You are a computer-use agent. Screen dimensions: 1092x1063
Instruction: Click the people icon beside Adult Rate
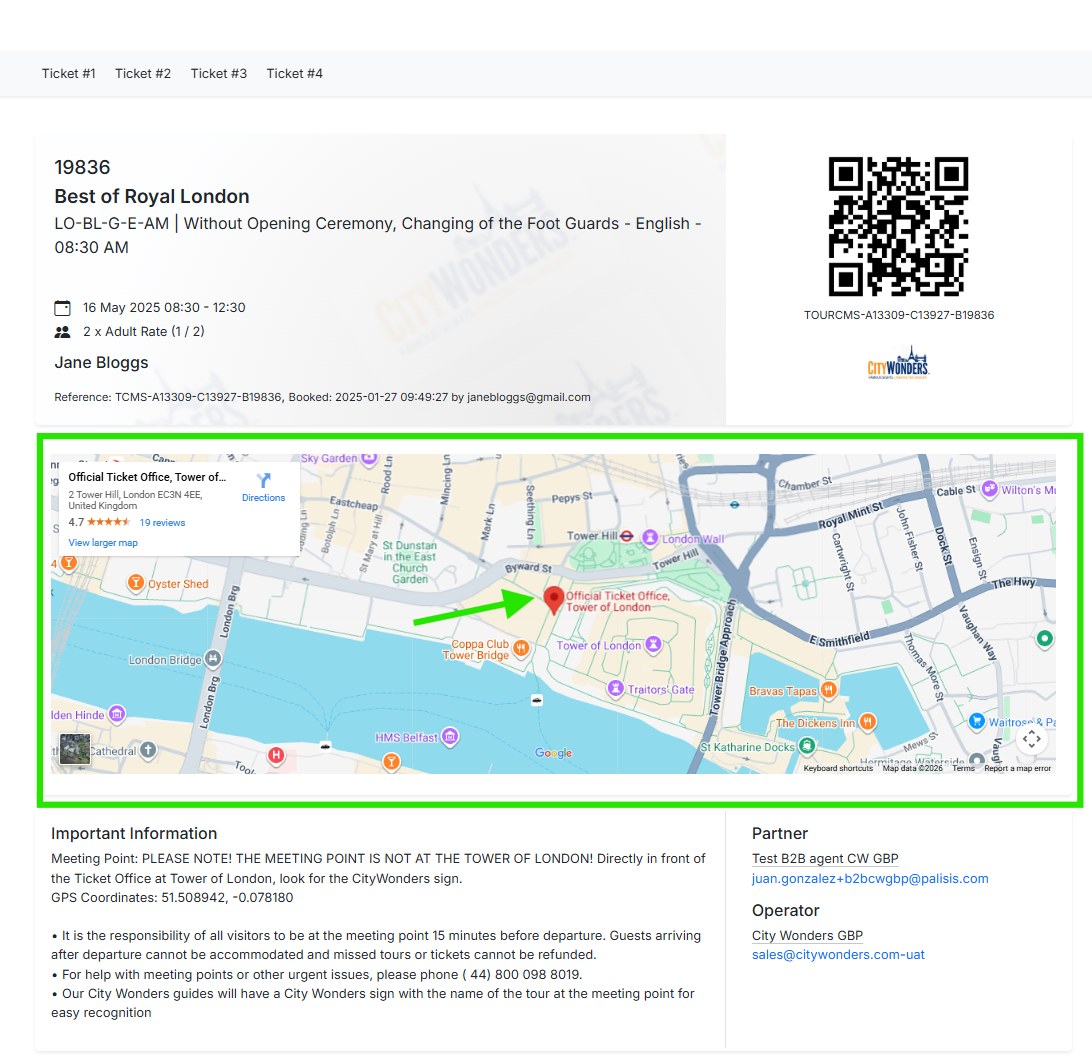point(63,332)
